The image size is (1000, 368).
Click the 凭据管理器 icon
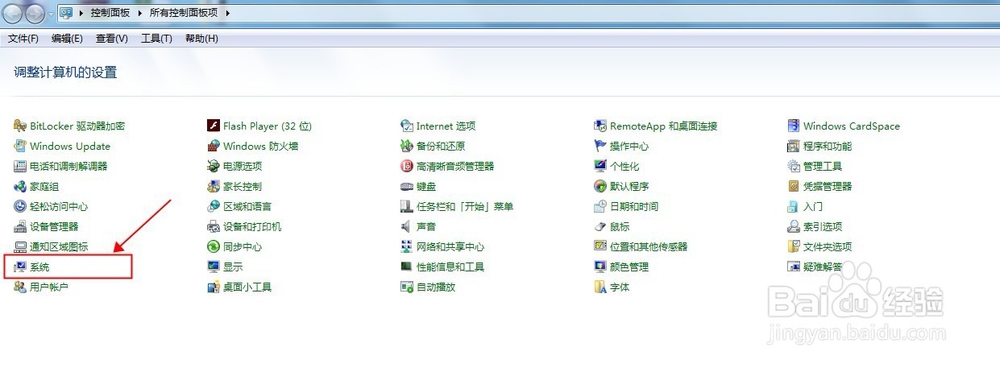click(x=794, y=186)
